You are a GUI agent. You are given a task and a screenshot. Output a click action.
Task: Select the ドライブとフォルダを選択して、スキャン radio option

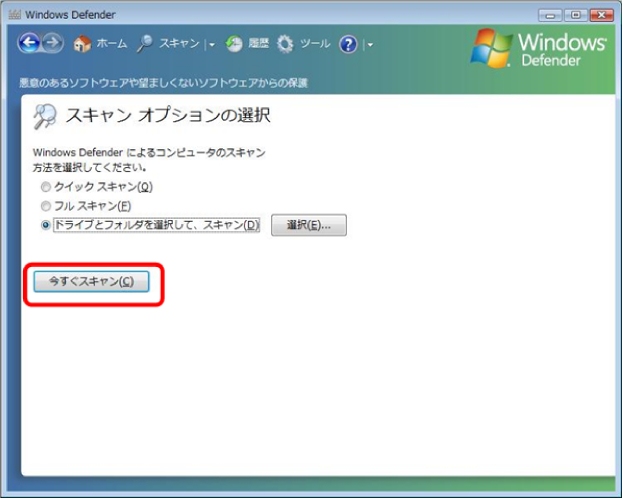46,226
